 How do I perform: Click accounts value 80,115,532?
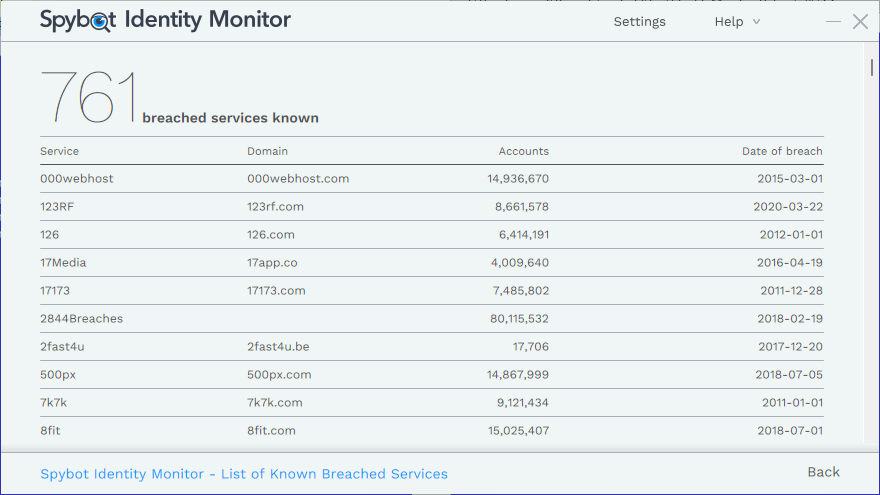519,319
